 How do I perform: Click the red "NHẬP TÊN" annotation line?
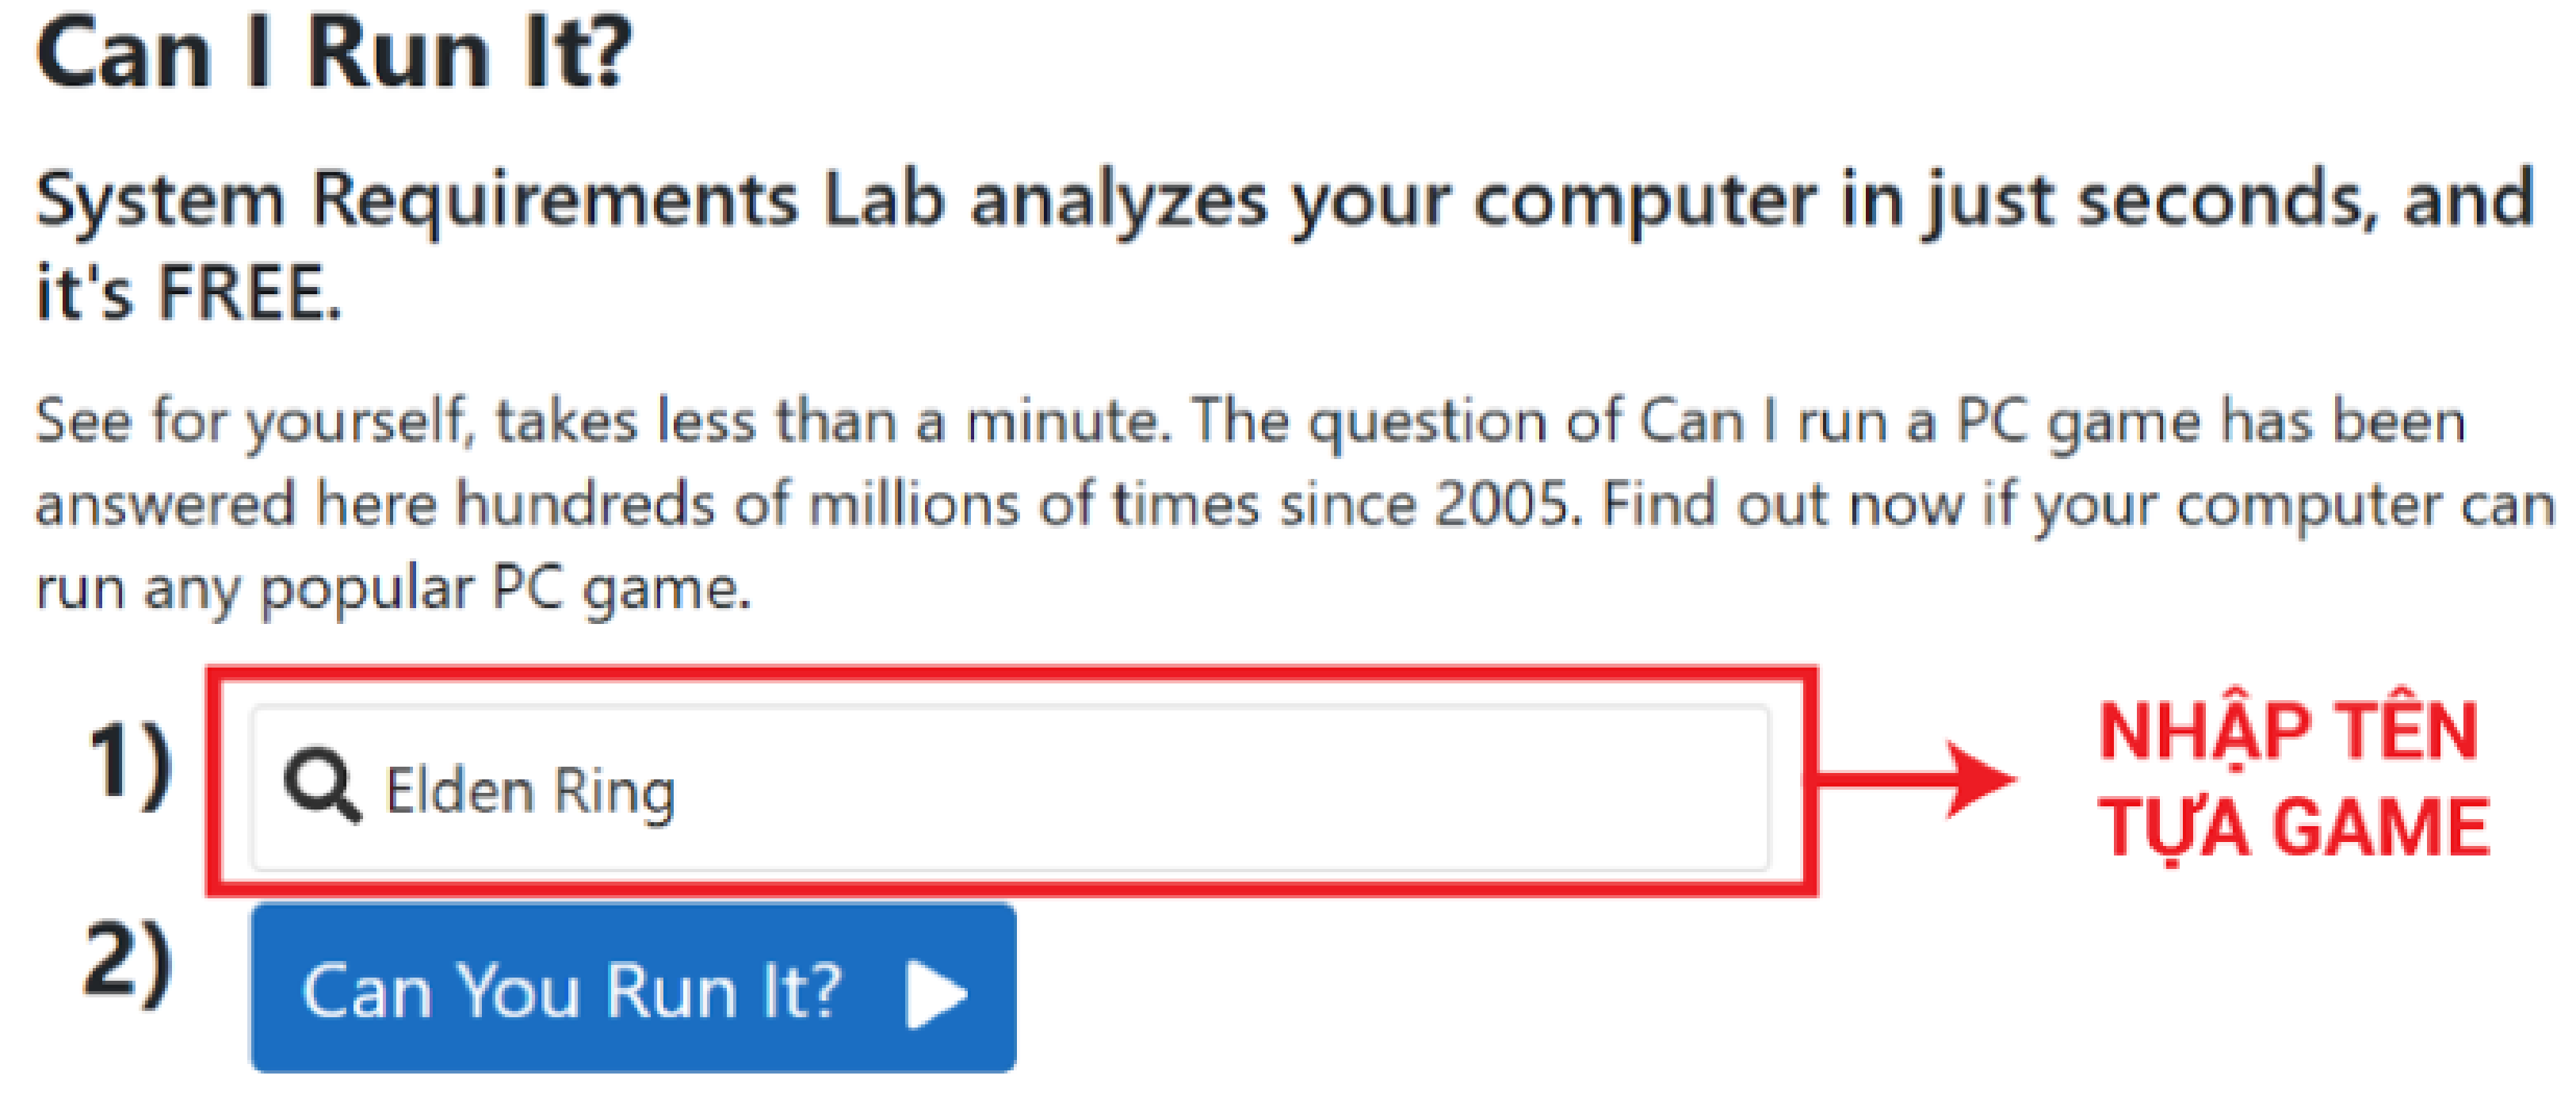(x=2288, y=732)
